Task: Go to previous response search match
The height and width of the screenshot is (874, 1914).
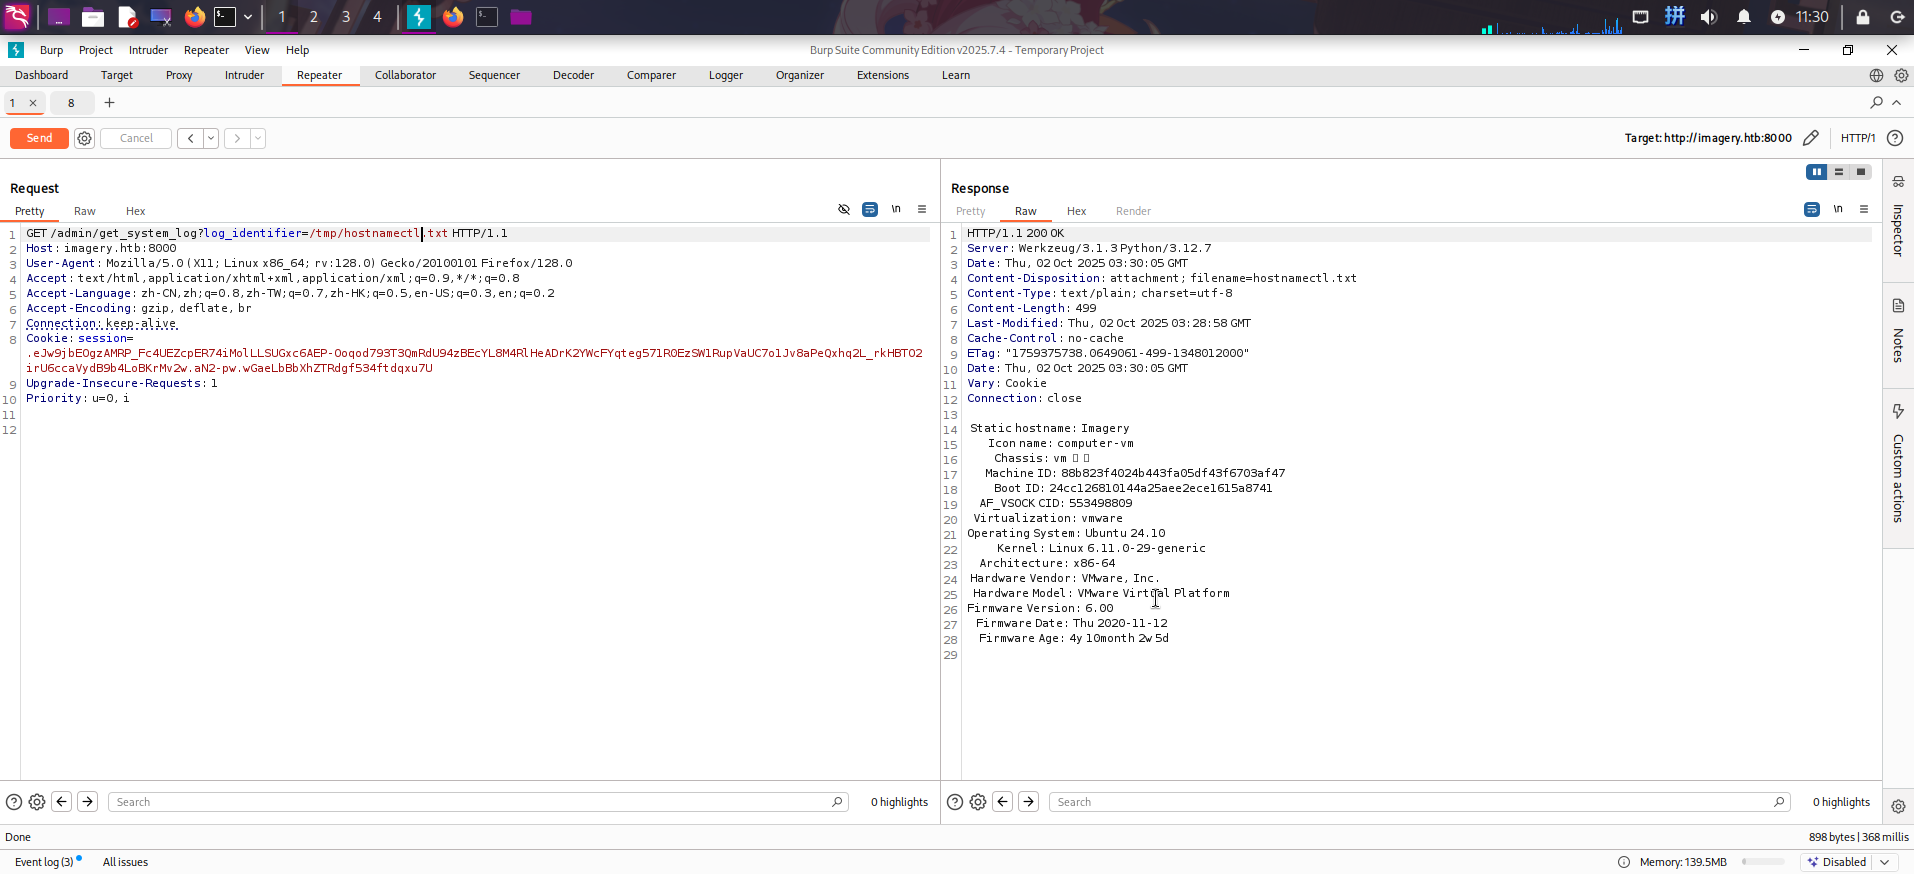Action: (1003, 802)
